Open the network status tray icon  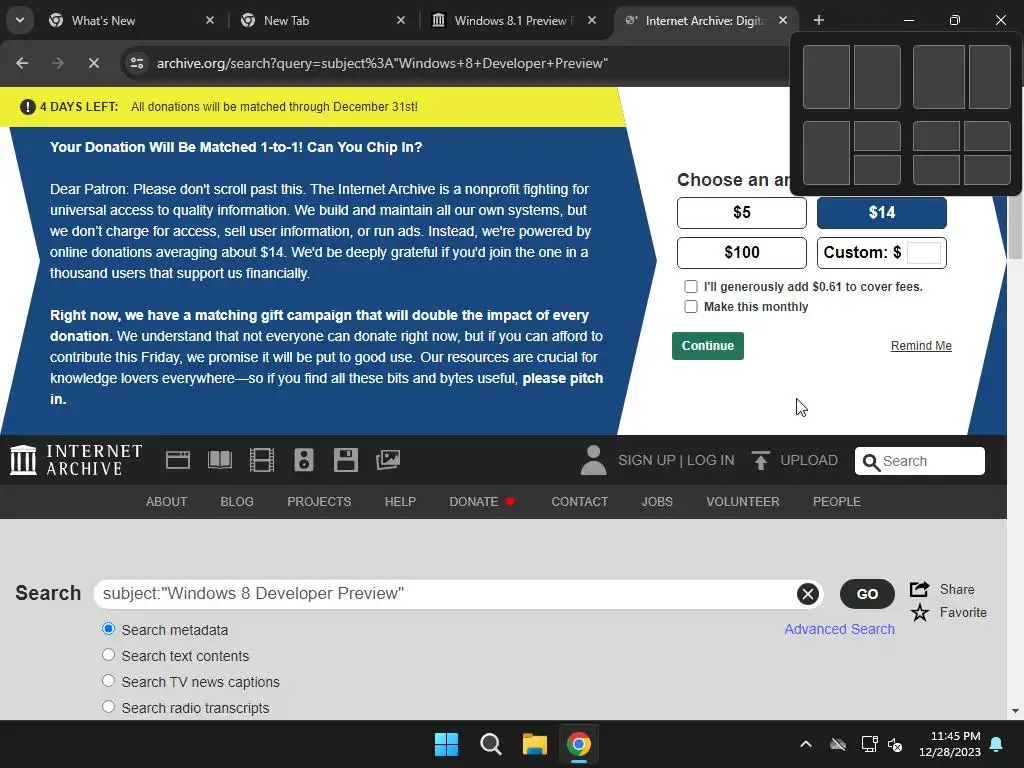click(x=869, y=744)
